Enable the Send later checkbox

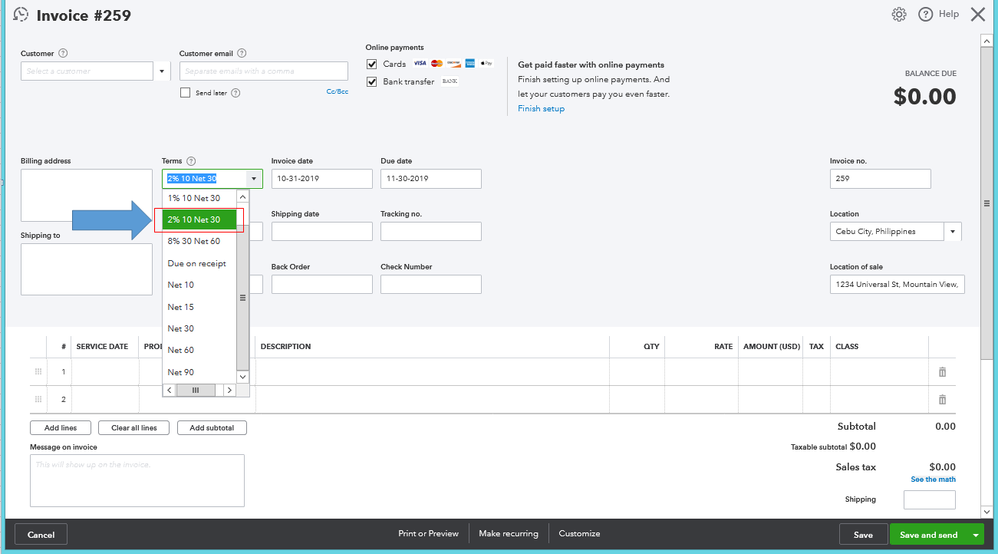(x=185, y=93)
